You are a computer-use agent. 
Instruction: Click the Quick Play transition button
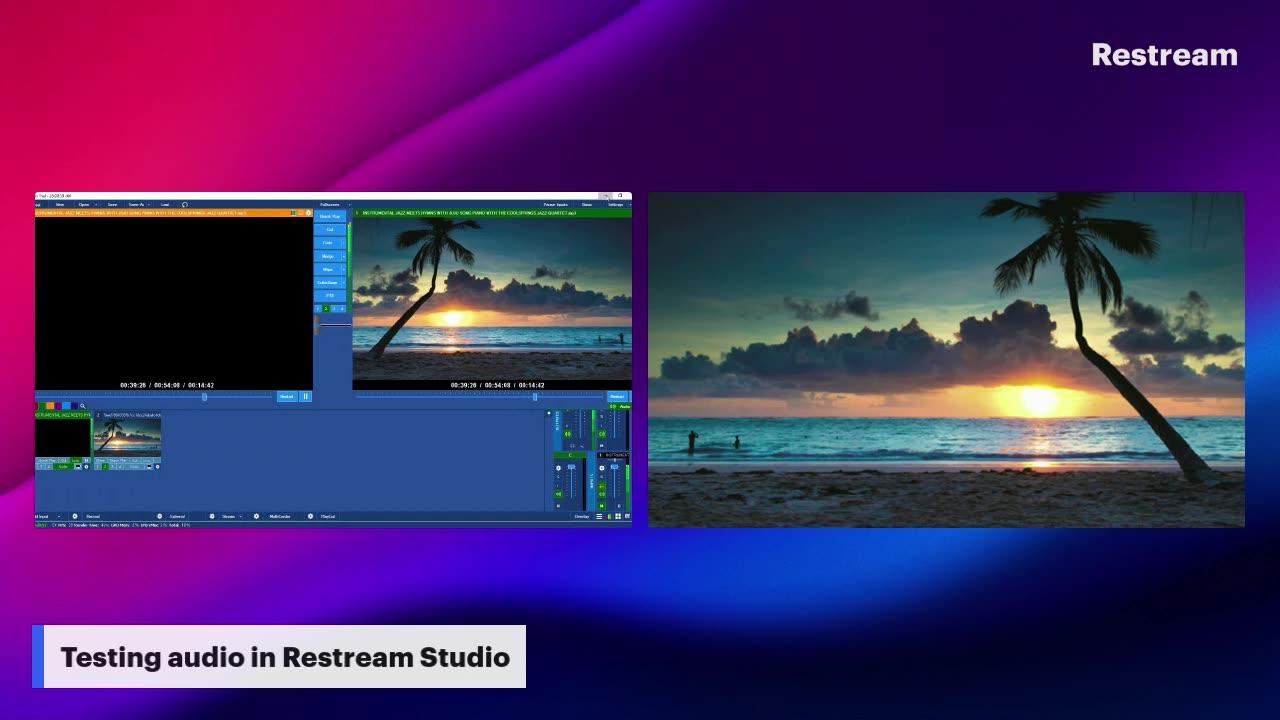[330, 216]
